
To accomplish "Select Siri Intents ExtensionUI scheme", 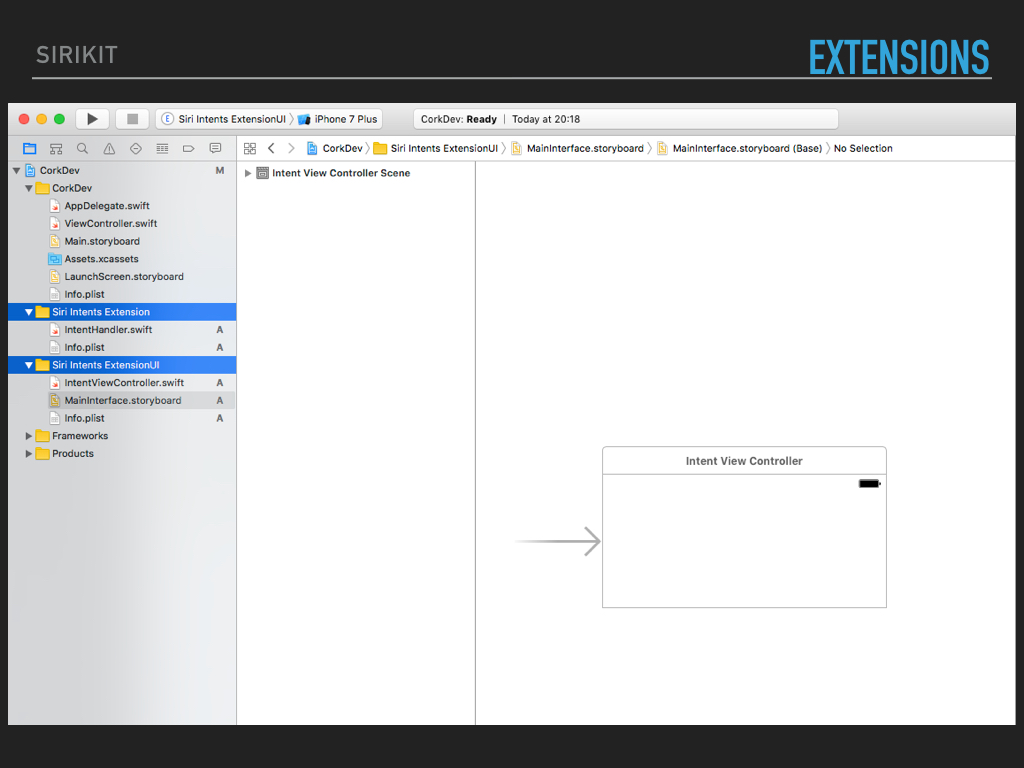I will pyautogui.click(x=225, y=119).
